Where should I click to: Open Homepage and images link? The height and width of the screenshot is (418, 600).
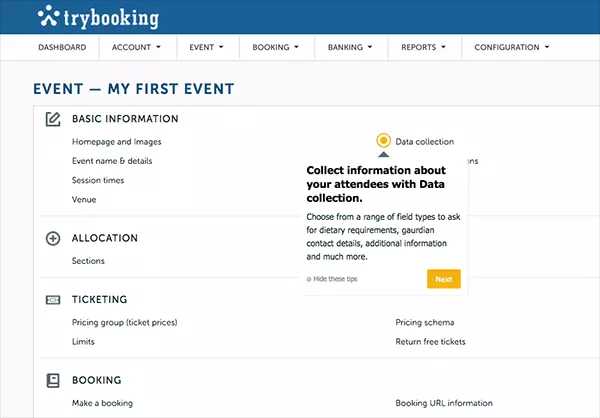(x=117, y=142)
